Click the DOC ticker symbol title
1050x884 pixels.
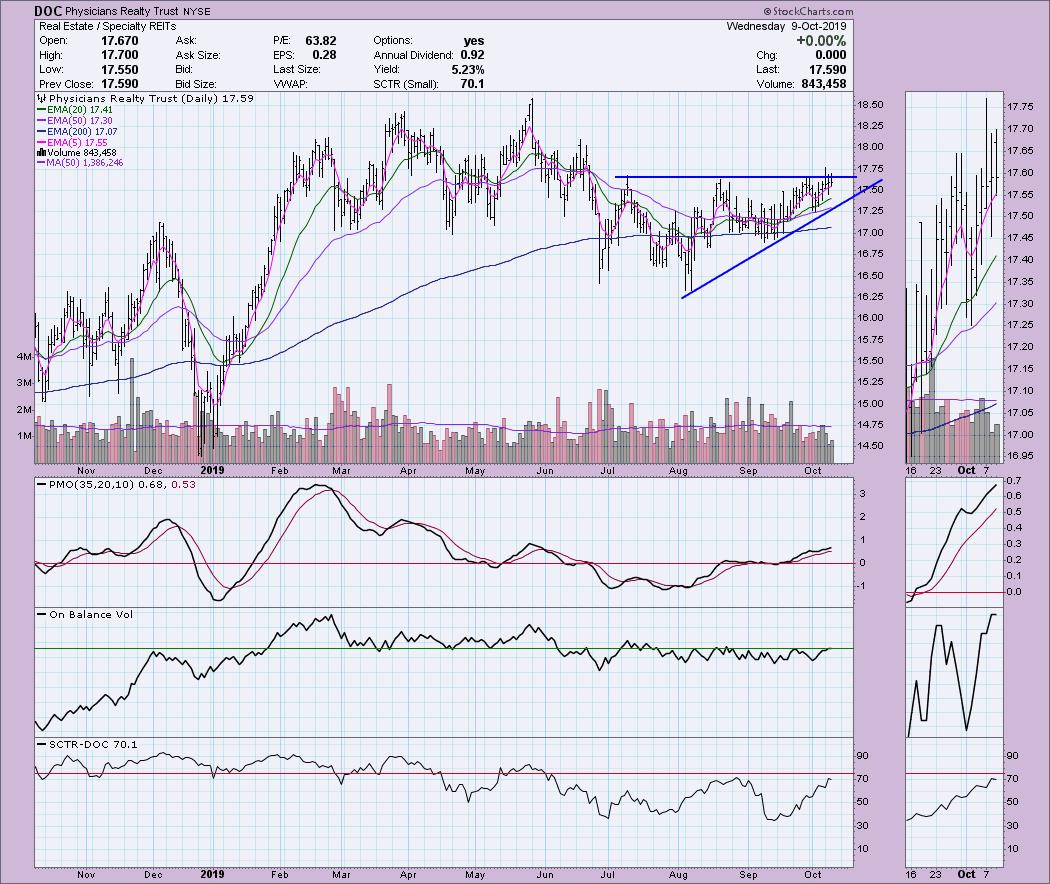click(48, 11)
